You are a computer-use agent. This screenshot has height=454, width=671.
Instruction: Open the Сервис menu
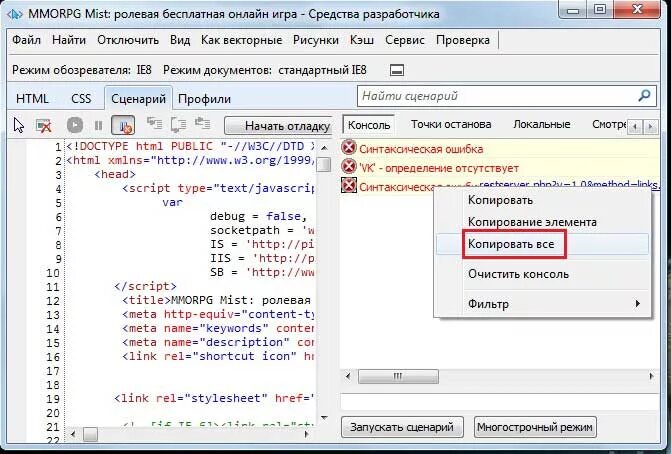point(405,40)
